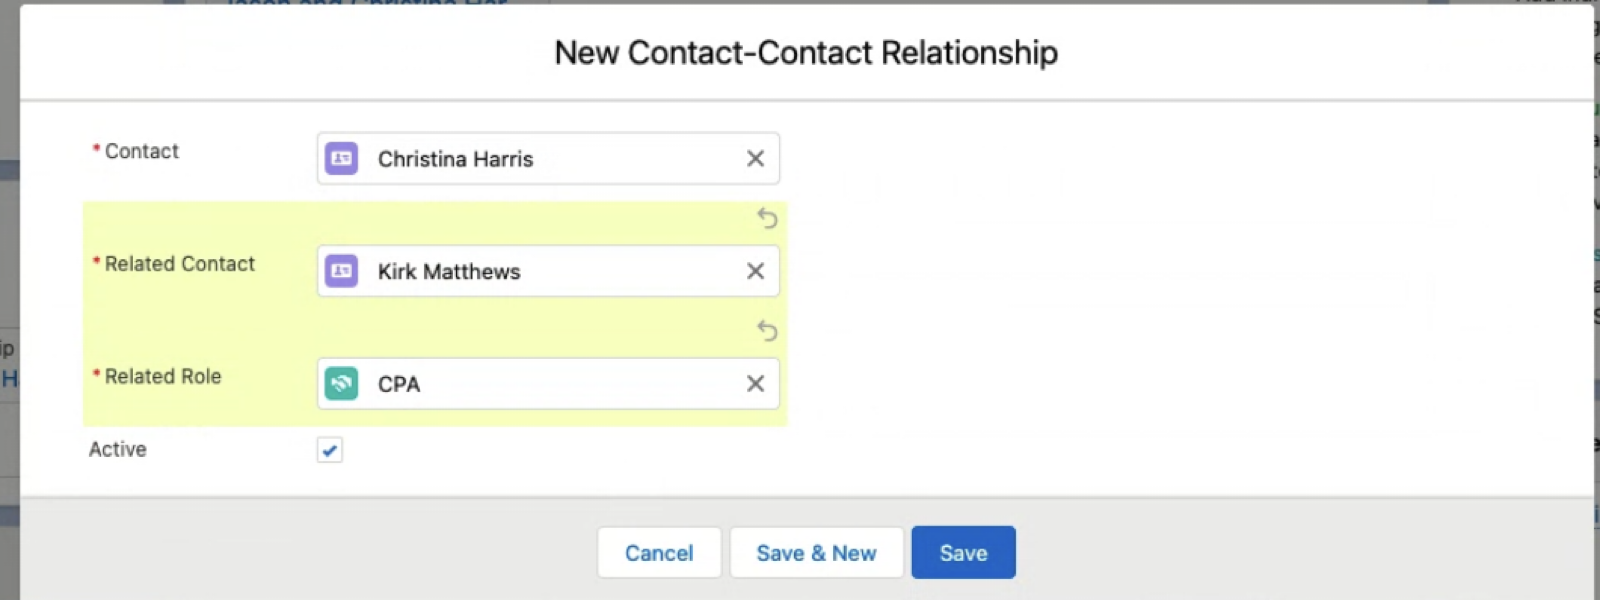Click the Related Contact field label
Viewport: 1600px width, 600px height.
180,264
